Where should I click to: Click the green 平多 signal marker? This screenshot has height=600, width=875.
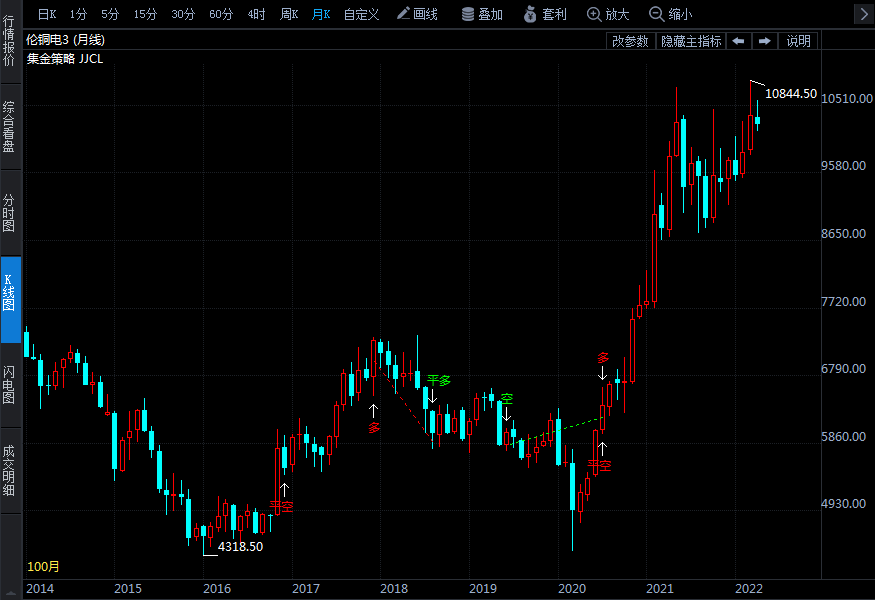coord(439,381)
